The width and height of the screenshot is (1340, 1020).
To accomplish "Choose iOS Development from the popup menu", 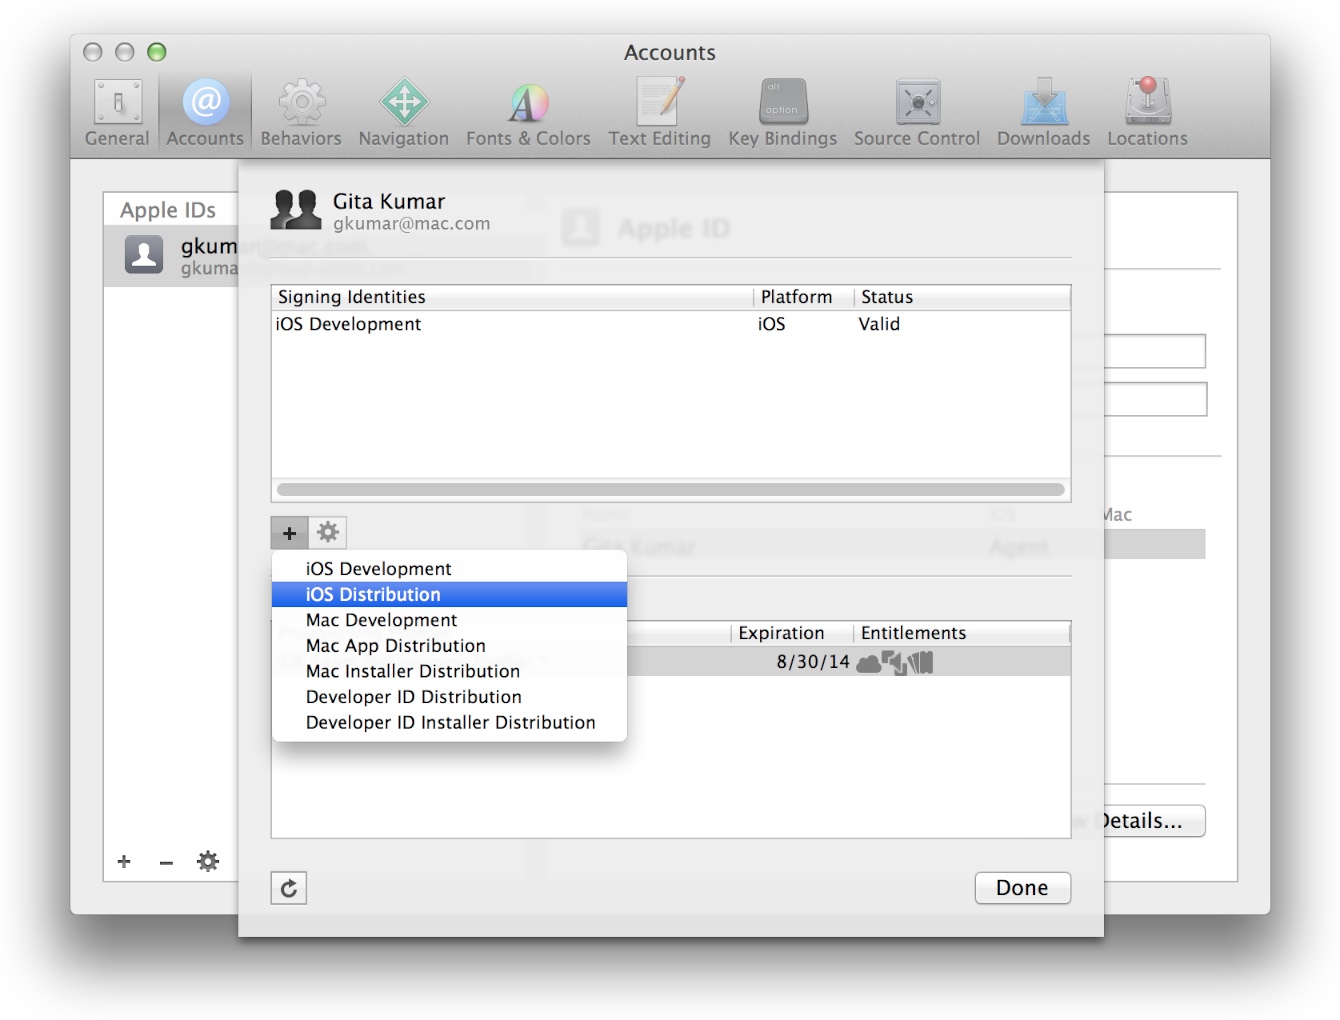I will click(449, 568).
